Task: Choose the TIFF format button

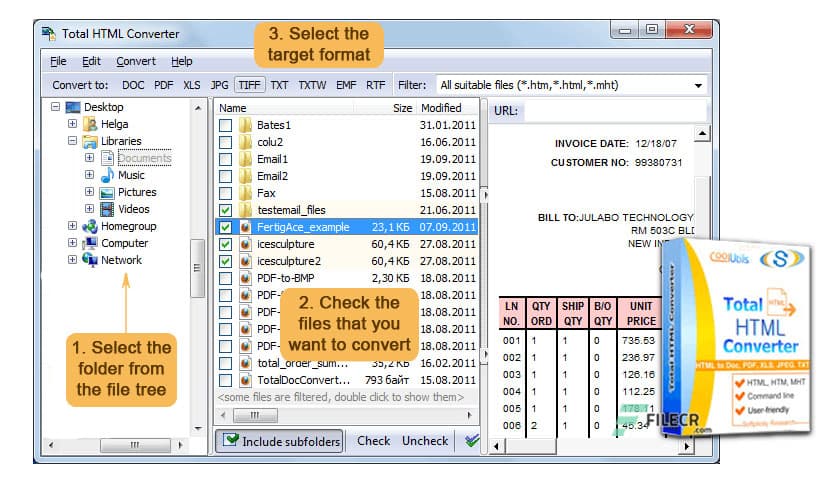Action: pos(249,85)
